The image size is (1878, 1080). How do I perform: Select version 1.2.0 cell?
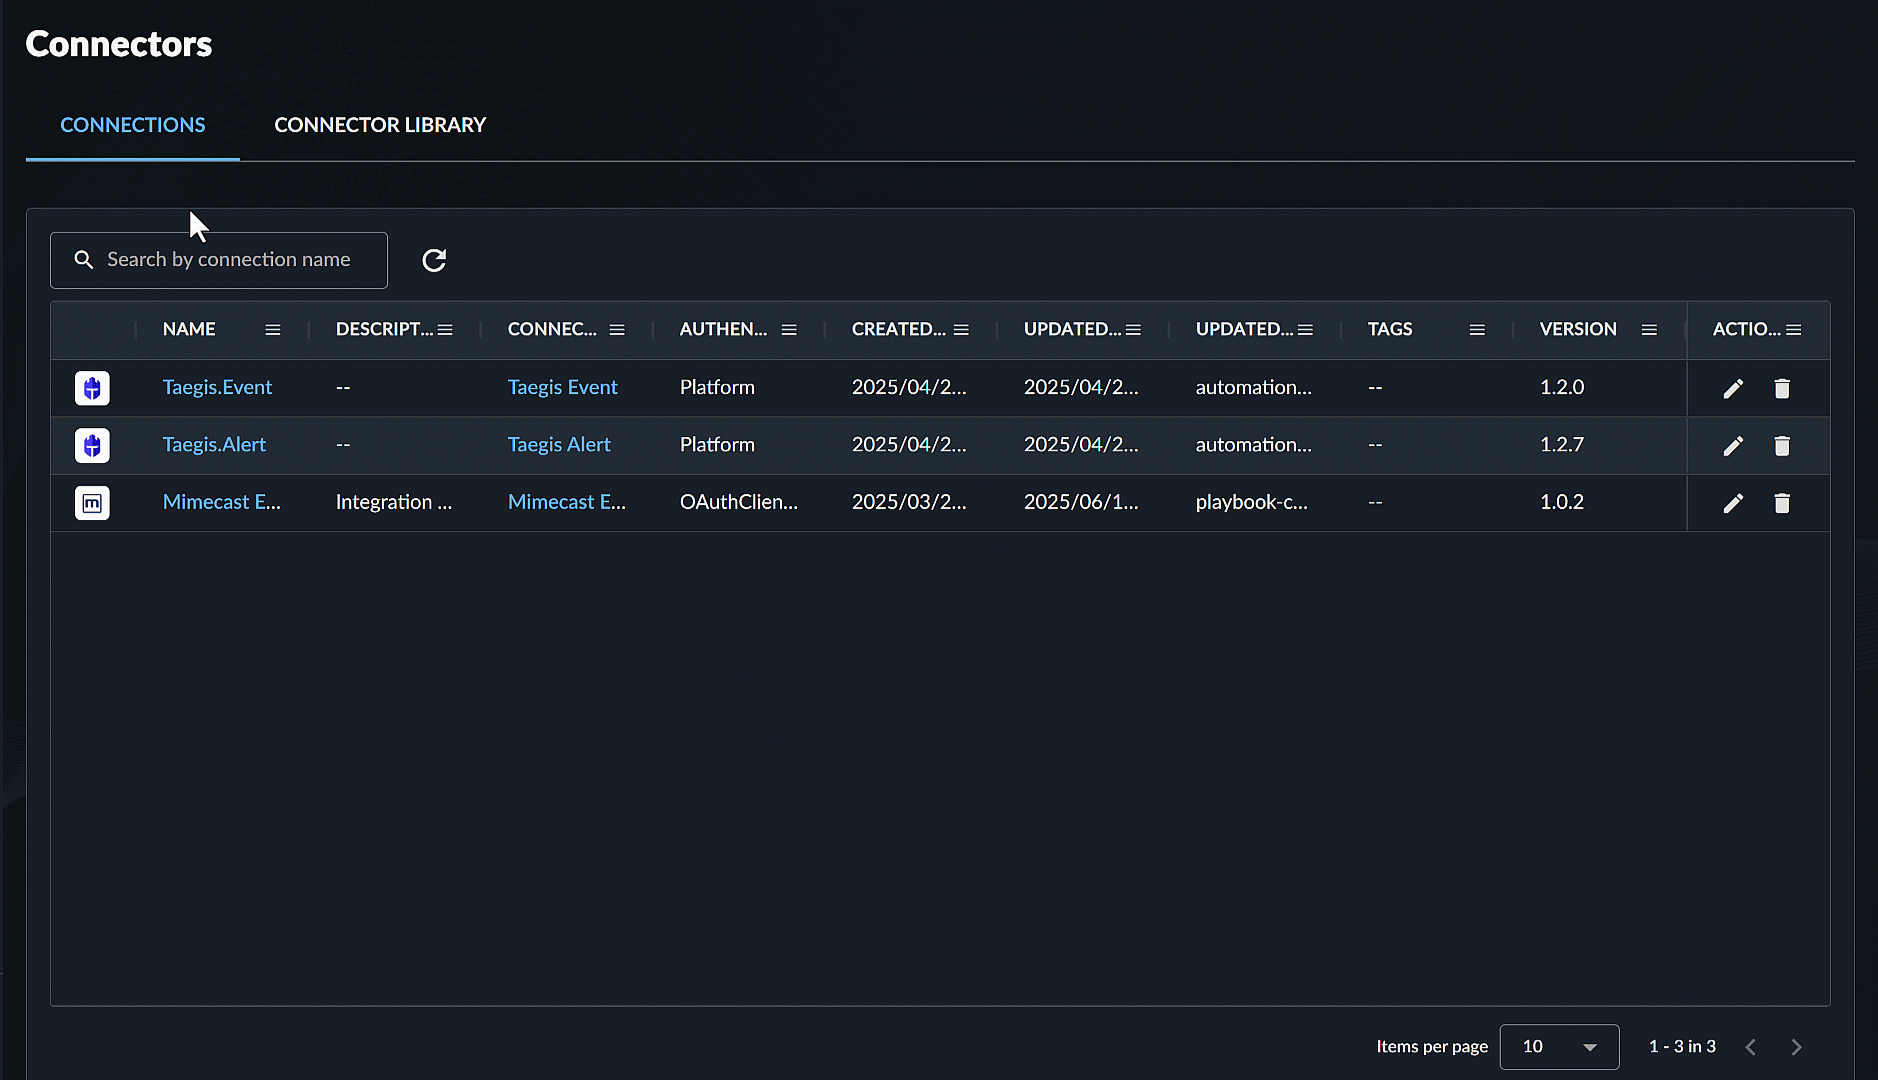[1562, 388]
